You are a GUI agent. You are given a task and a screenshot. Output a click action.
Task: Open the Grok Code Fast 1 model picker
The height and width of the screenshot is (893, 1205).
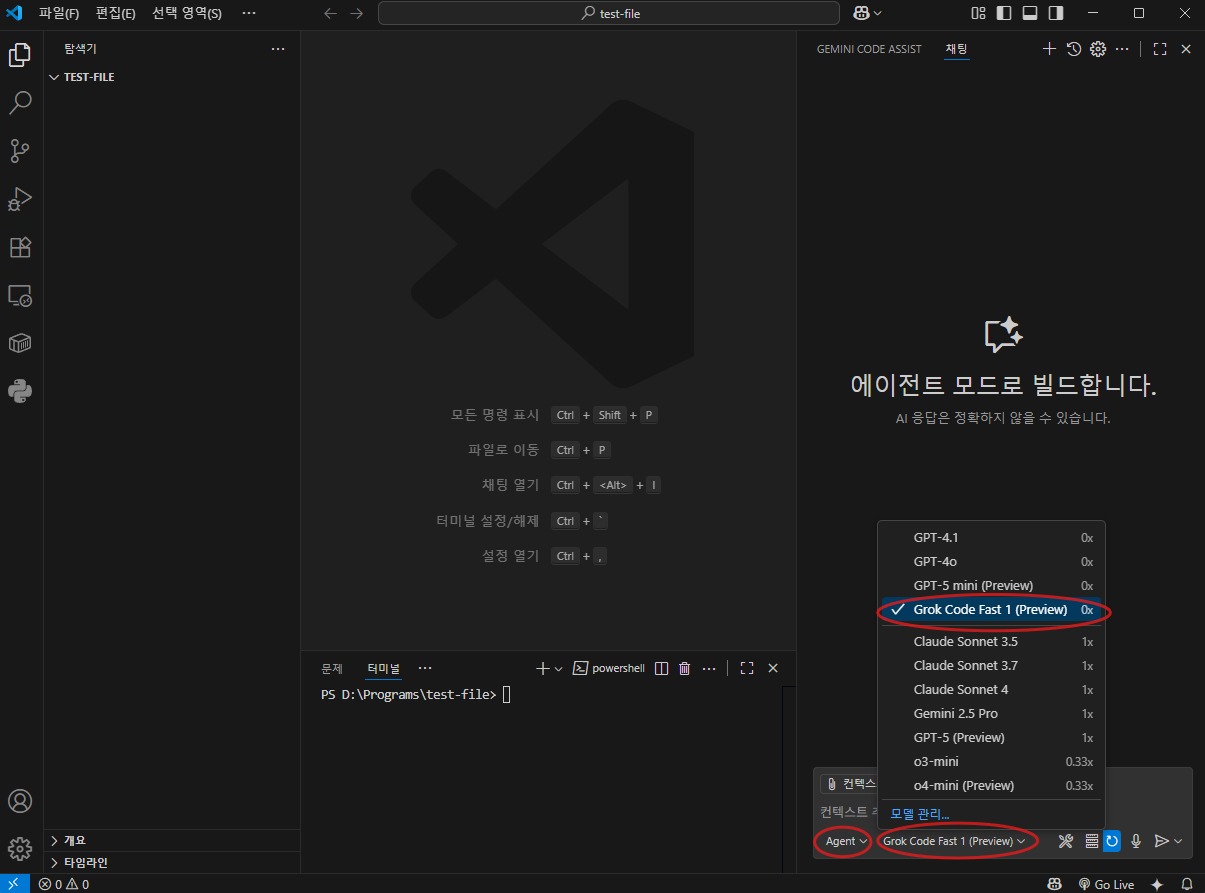pyautogui.click(x=954, y=841)
